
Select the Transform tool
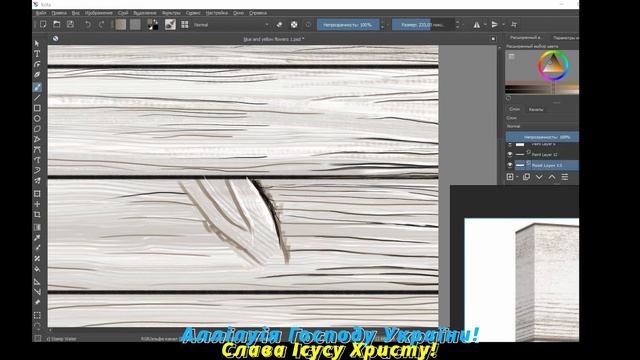[x=37, y=194]
